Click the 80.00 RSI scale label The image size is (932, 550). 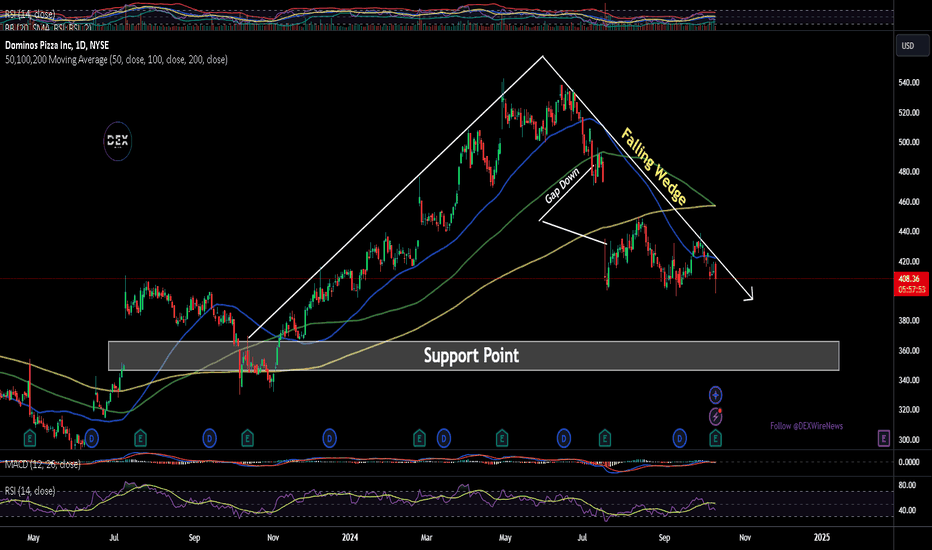(907, 485)
